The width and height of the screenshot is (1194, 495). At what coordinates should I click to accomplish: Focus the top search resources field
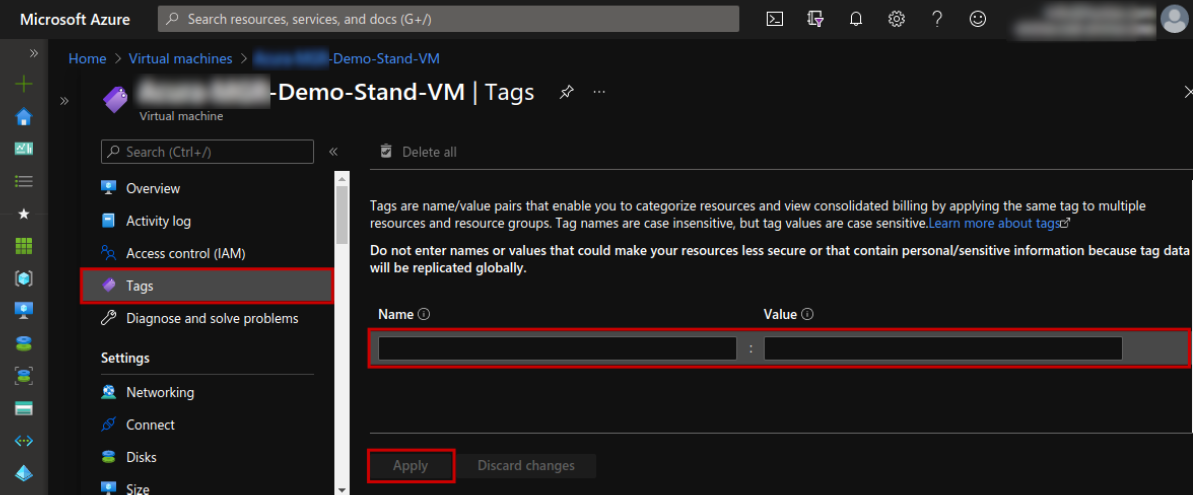[x=449, y=19]
